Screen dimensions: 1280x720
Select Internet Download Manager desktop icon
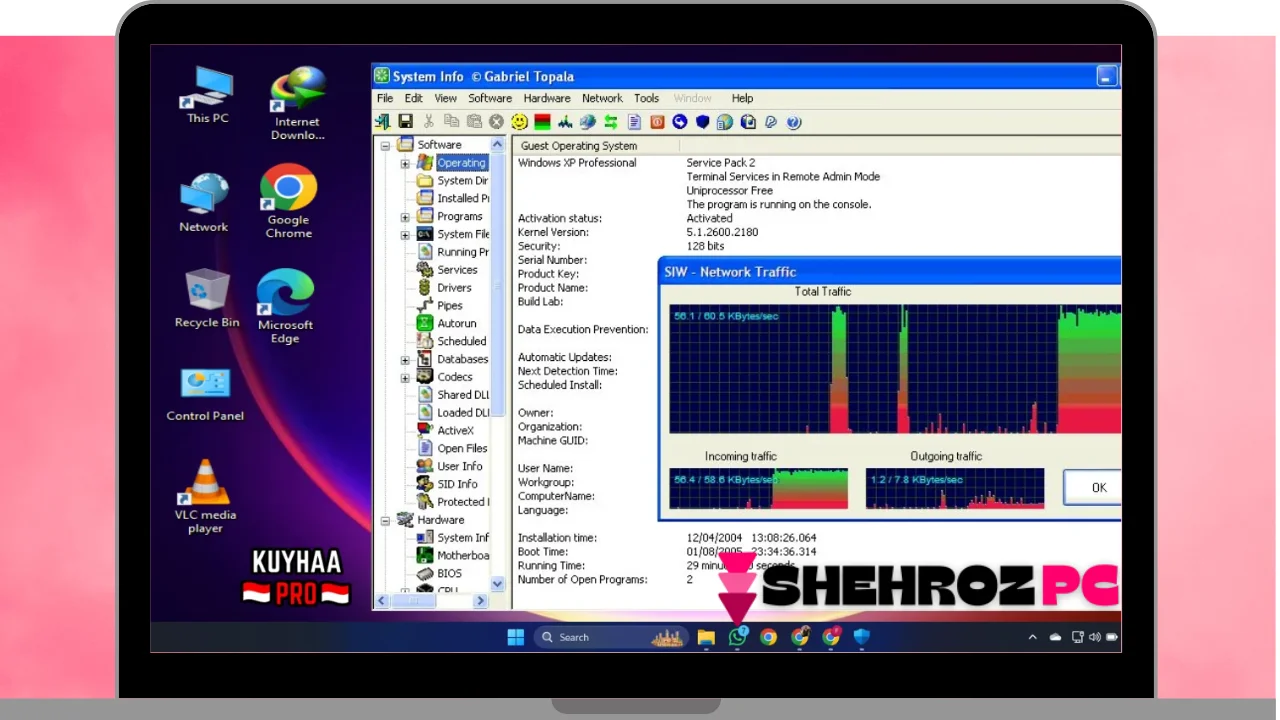point(298,103)
